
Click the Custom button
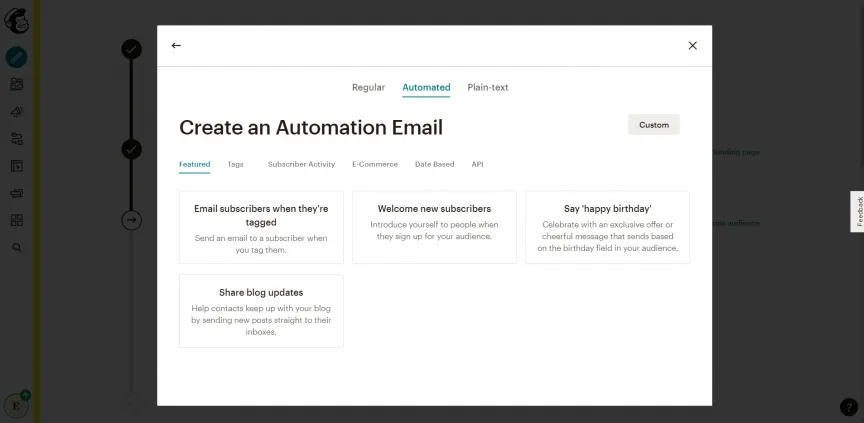[654, 124]
